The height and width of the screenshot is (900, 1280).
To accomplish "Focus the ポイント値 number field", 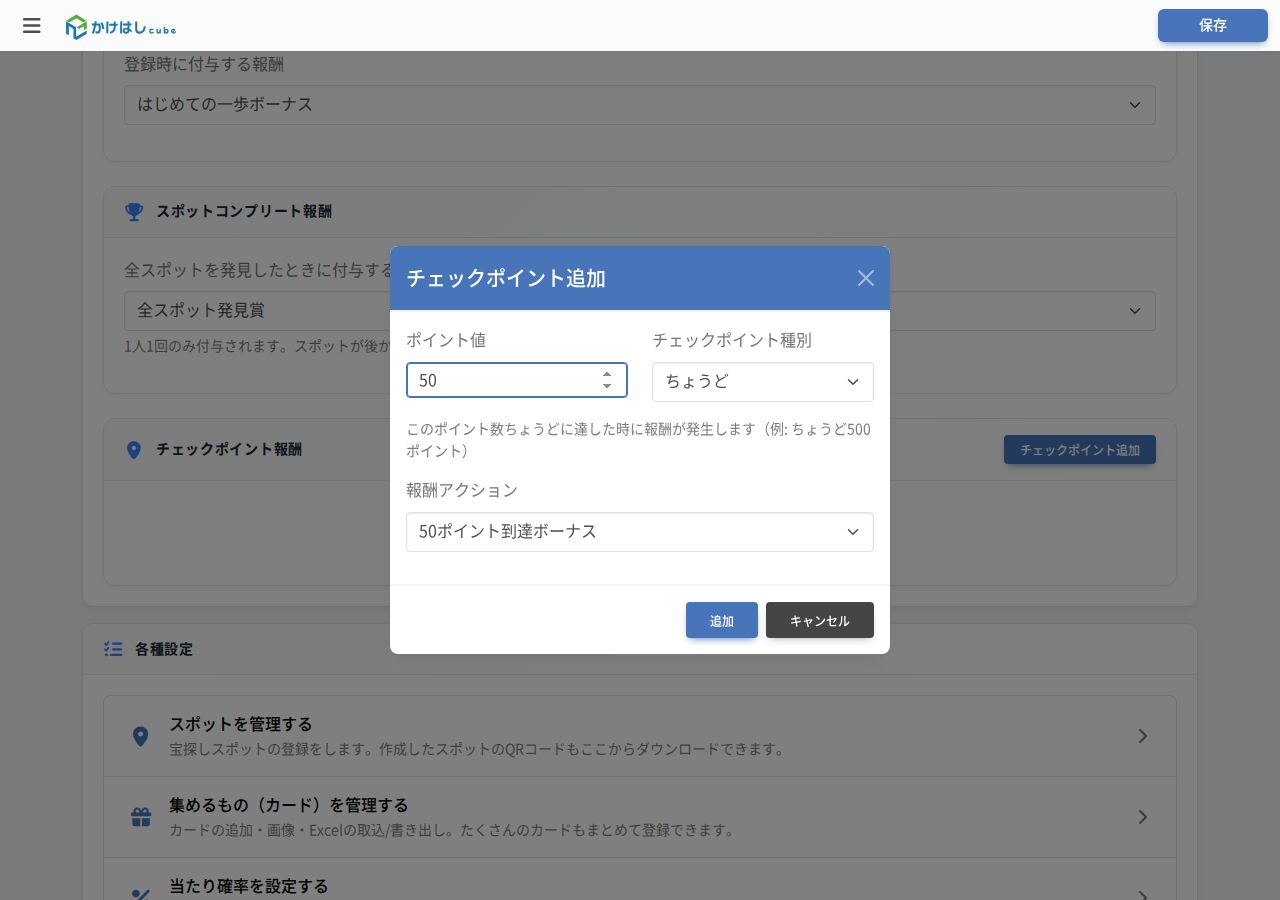I will point(517,380).
